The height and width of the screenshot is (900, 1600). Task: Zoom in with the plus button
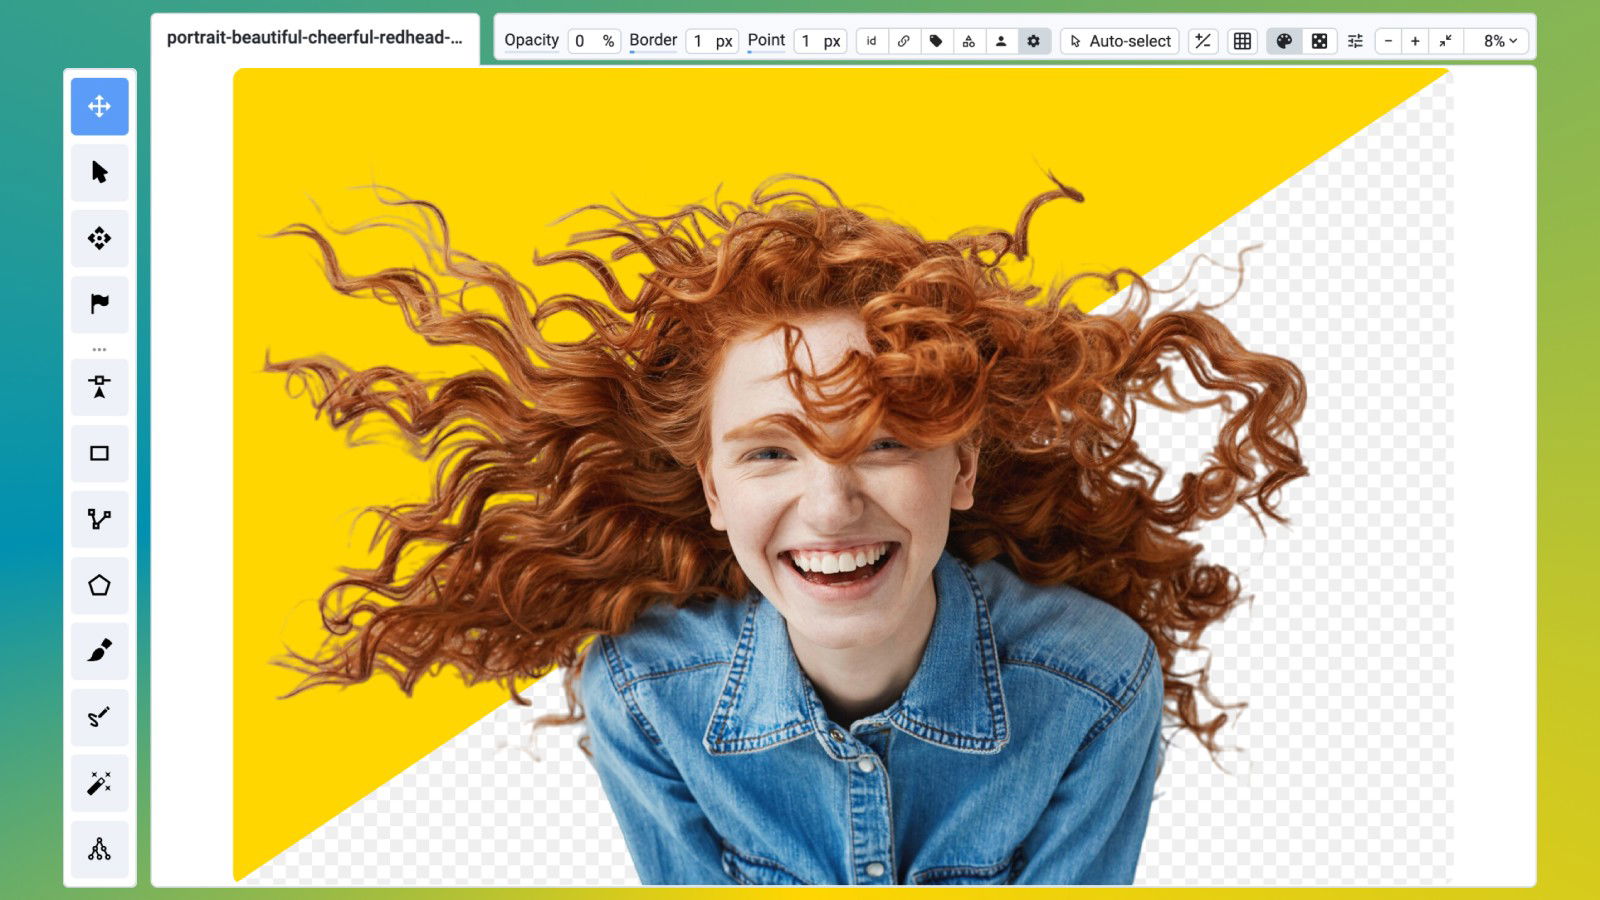(1415, 41)
